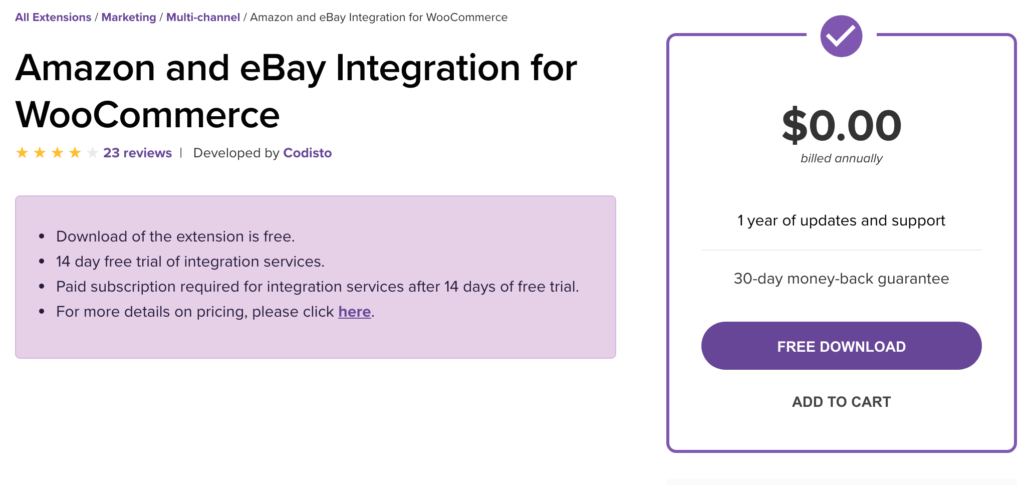The width and height of the screenshot is (1024, 485).
Task: Click the 'billed annually' label
Action: pyautogui.click(x=841, y=158)
